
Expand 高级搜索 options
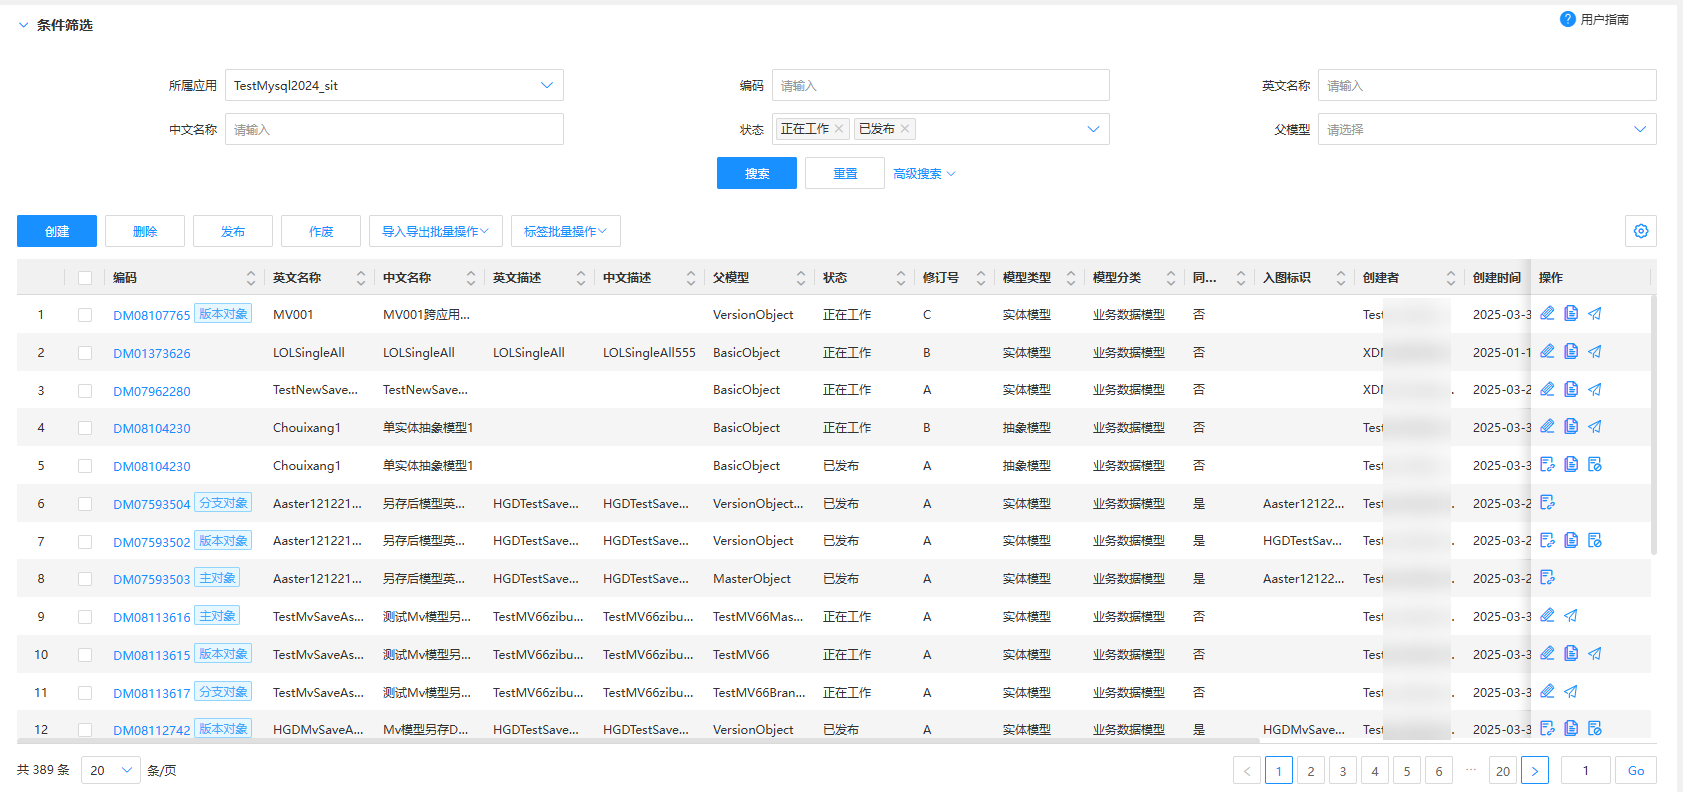pyautogui.click(x=924, y=173)
